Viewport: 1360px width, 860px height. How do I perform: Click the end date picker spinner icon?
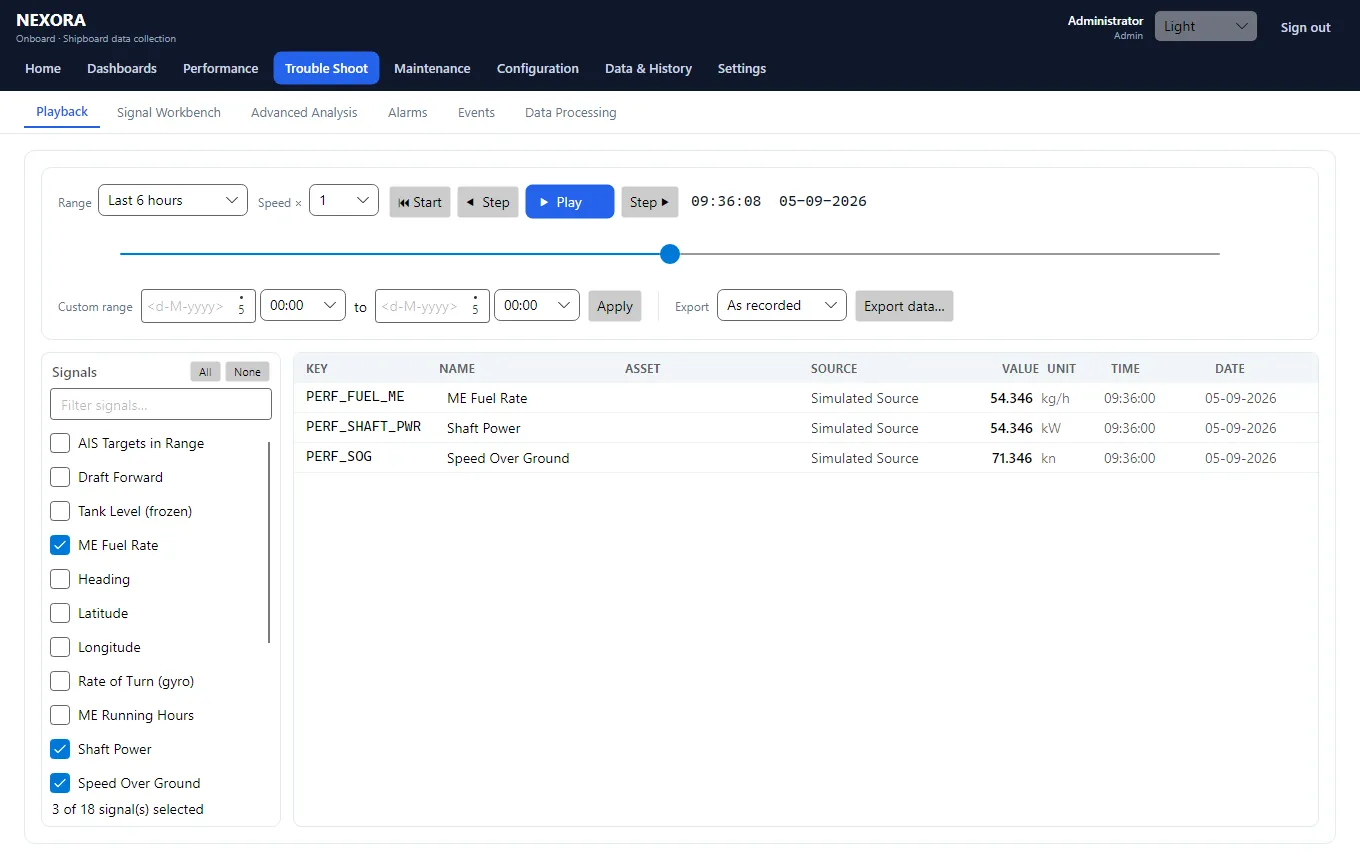(x=475, y=306)
